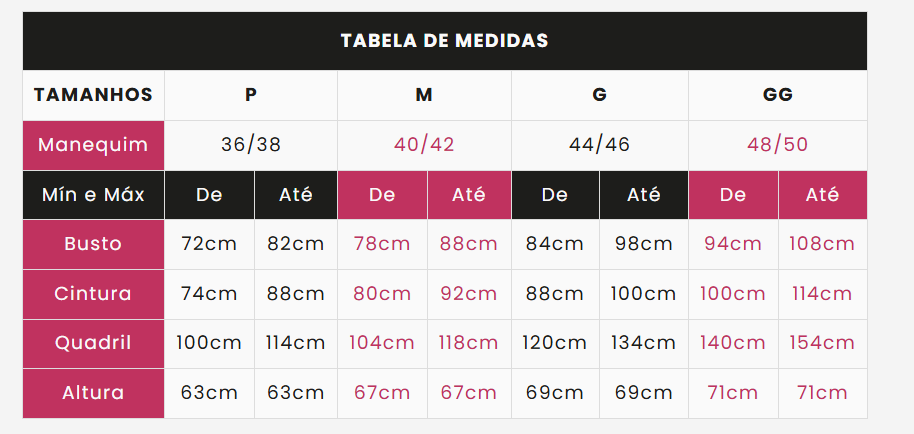Click the Manequim row label
Viewport: 914px width, 434px height.
93,145
